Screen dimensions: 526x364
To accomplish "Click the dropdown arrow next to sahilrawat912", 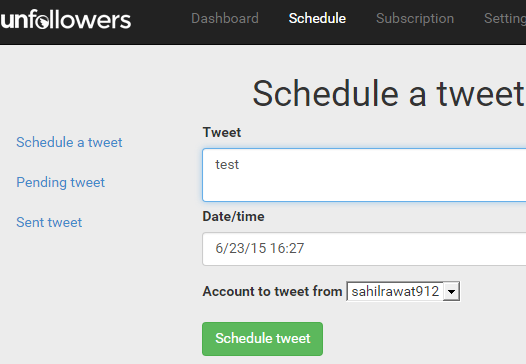I will pyautogui.click(x=451, y=292).
